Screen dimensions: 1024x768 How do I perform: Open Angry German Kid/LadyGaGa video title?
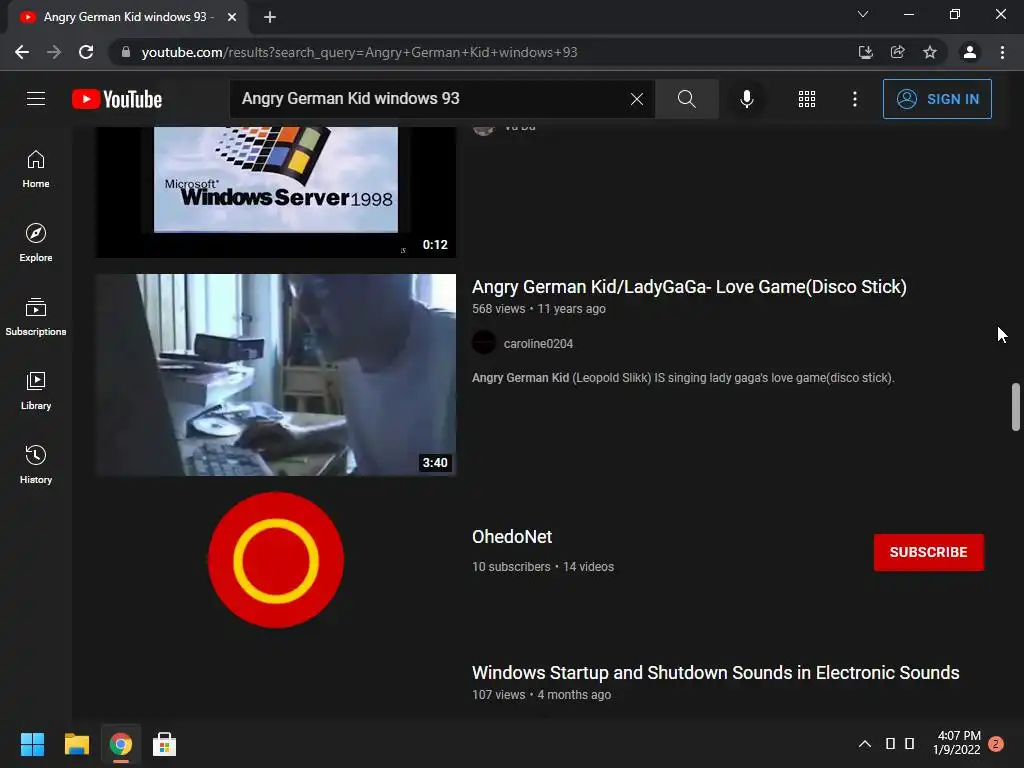pos(689,287)
